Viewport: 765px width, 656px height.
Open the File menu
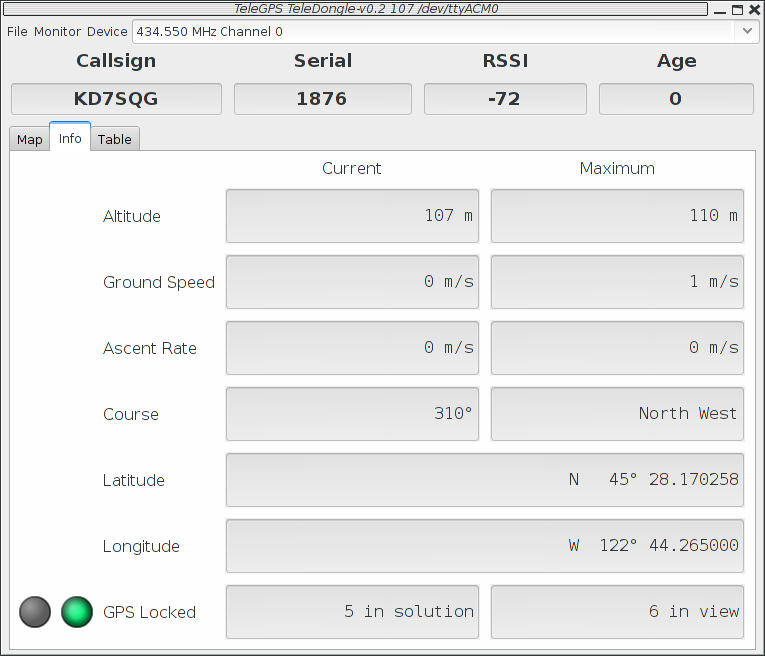[x=17, y=31]
